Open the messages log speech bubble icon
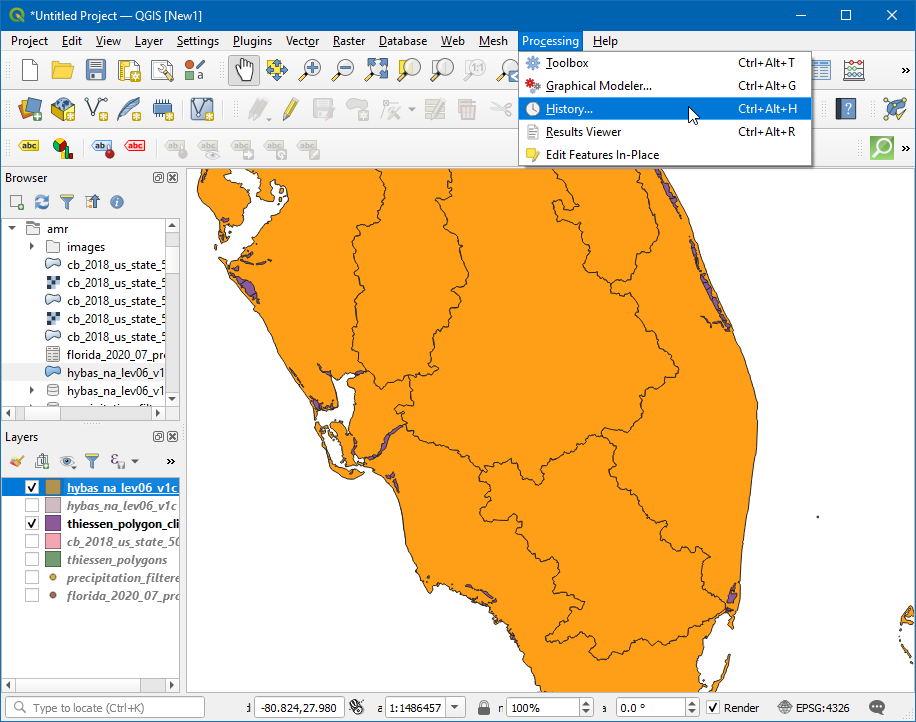Viewport: 916px width, 722px height. coord(877,708)
